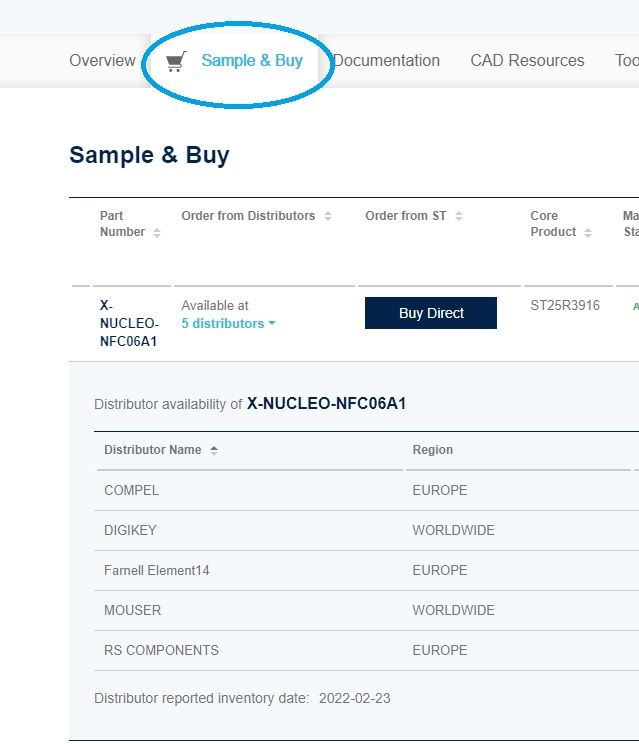The height and width of the screenshot is (744, 639).
Task: Open the Overview tab
Action: (x=102, y=61)
